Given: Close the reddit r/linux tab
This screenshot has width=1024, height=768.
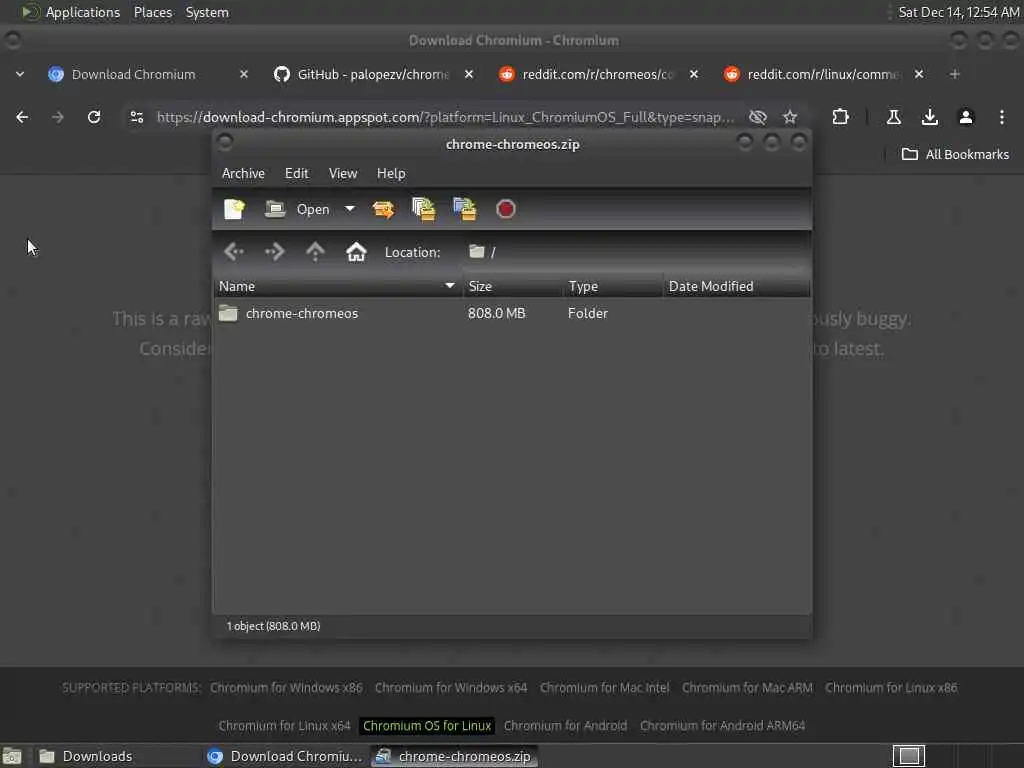Looking at the screenshot, I should click(919, 74).
